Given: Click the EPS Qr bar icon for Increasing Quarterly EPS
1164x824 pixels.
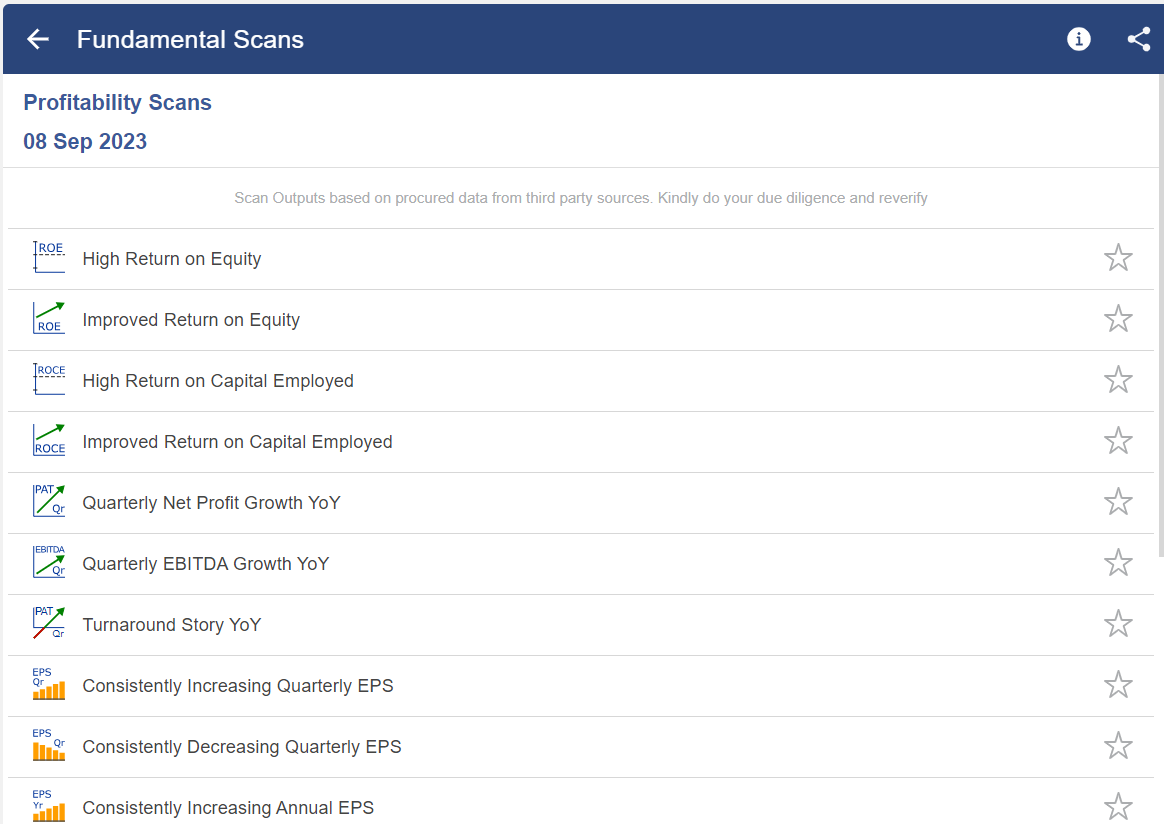Looking at the screenshot, I should [49, 684].
